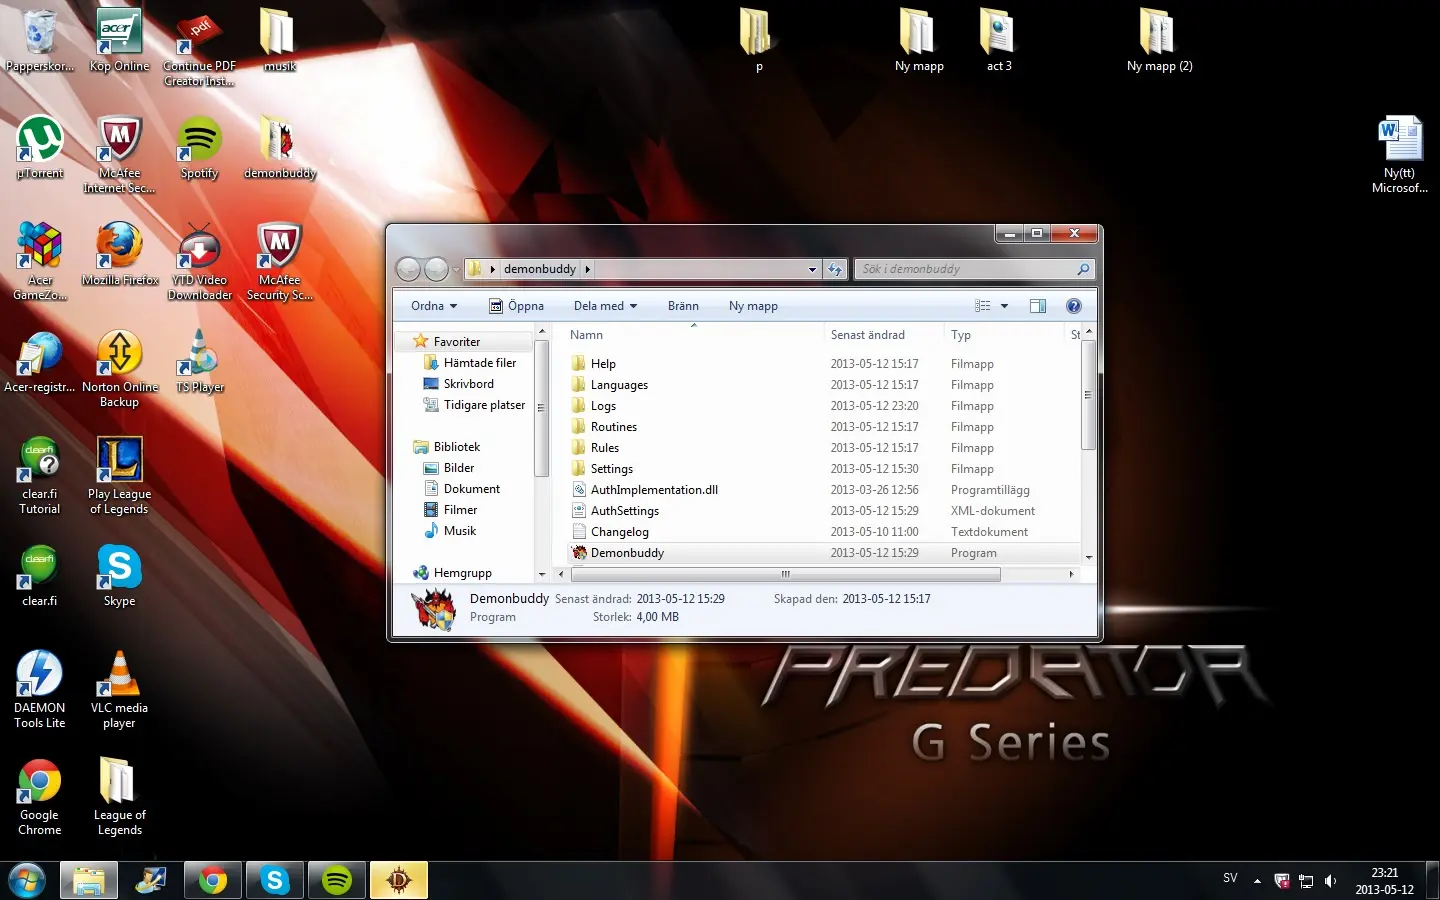Open clear.fi Tutorial shortcut

tap(40, 476)
